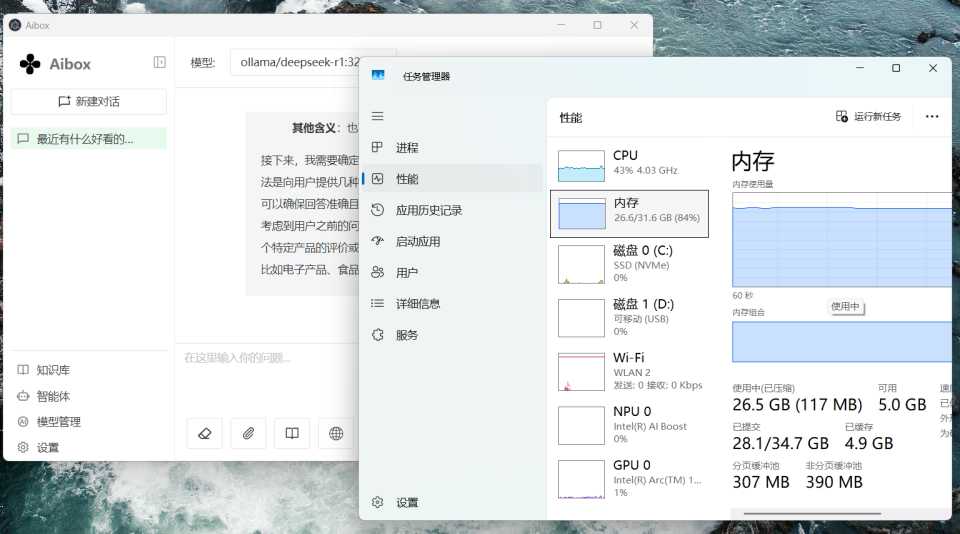Screen dimensions: 960x534
Task: Minimize the Task Manager window
Action: pyautogui.click(x=860, y=68)
